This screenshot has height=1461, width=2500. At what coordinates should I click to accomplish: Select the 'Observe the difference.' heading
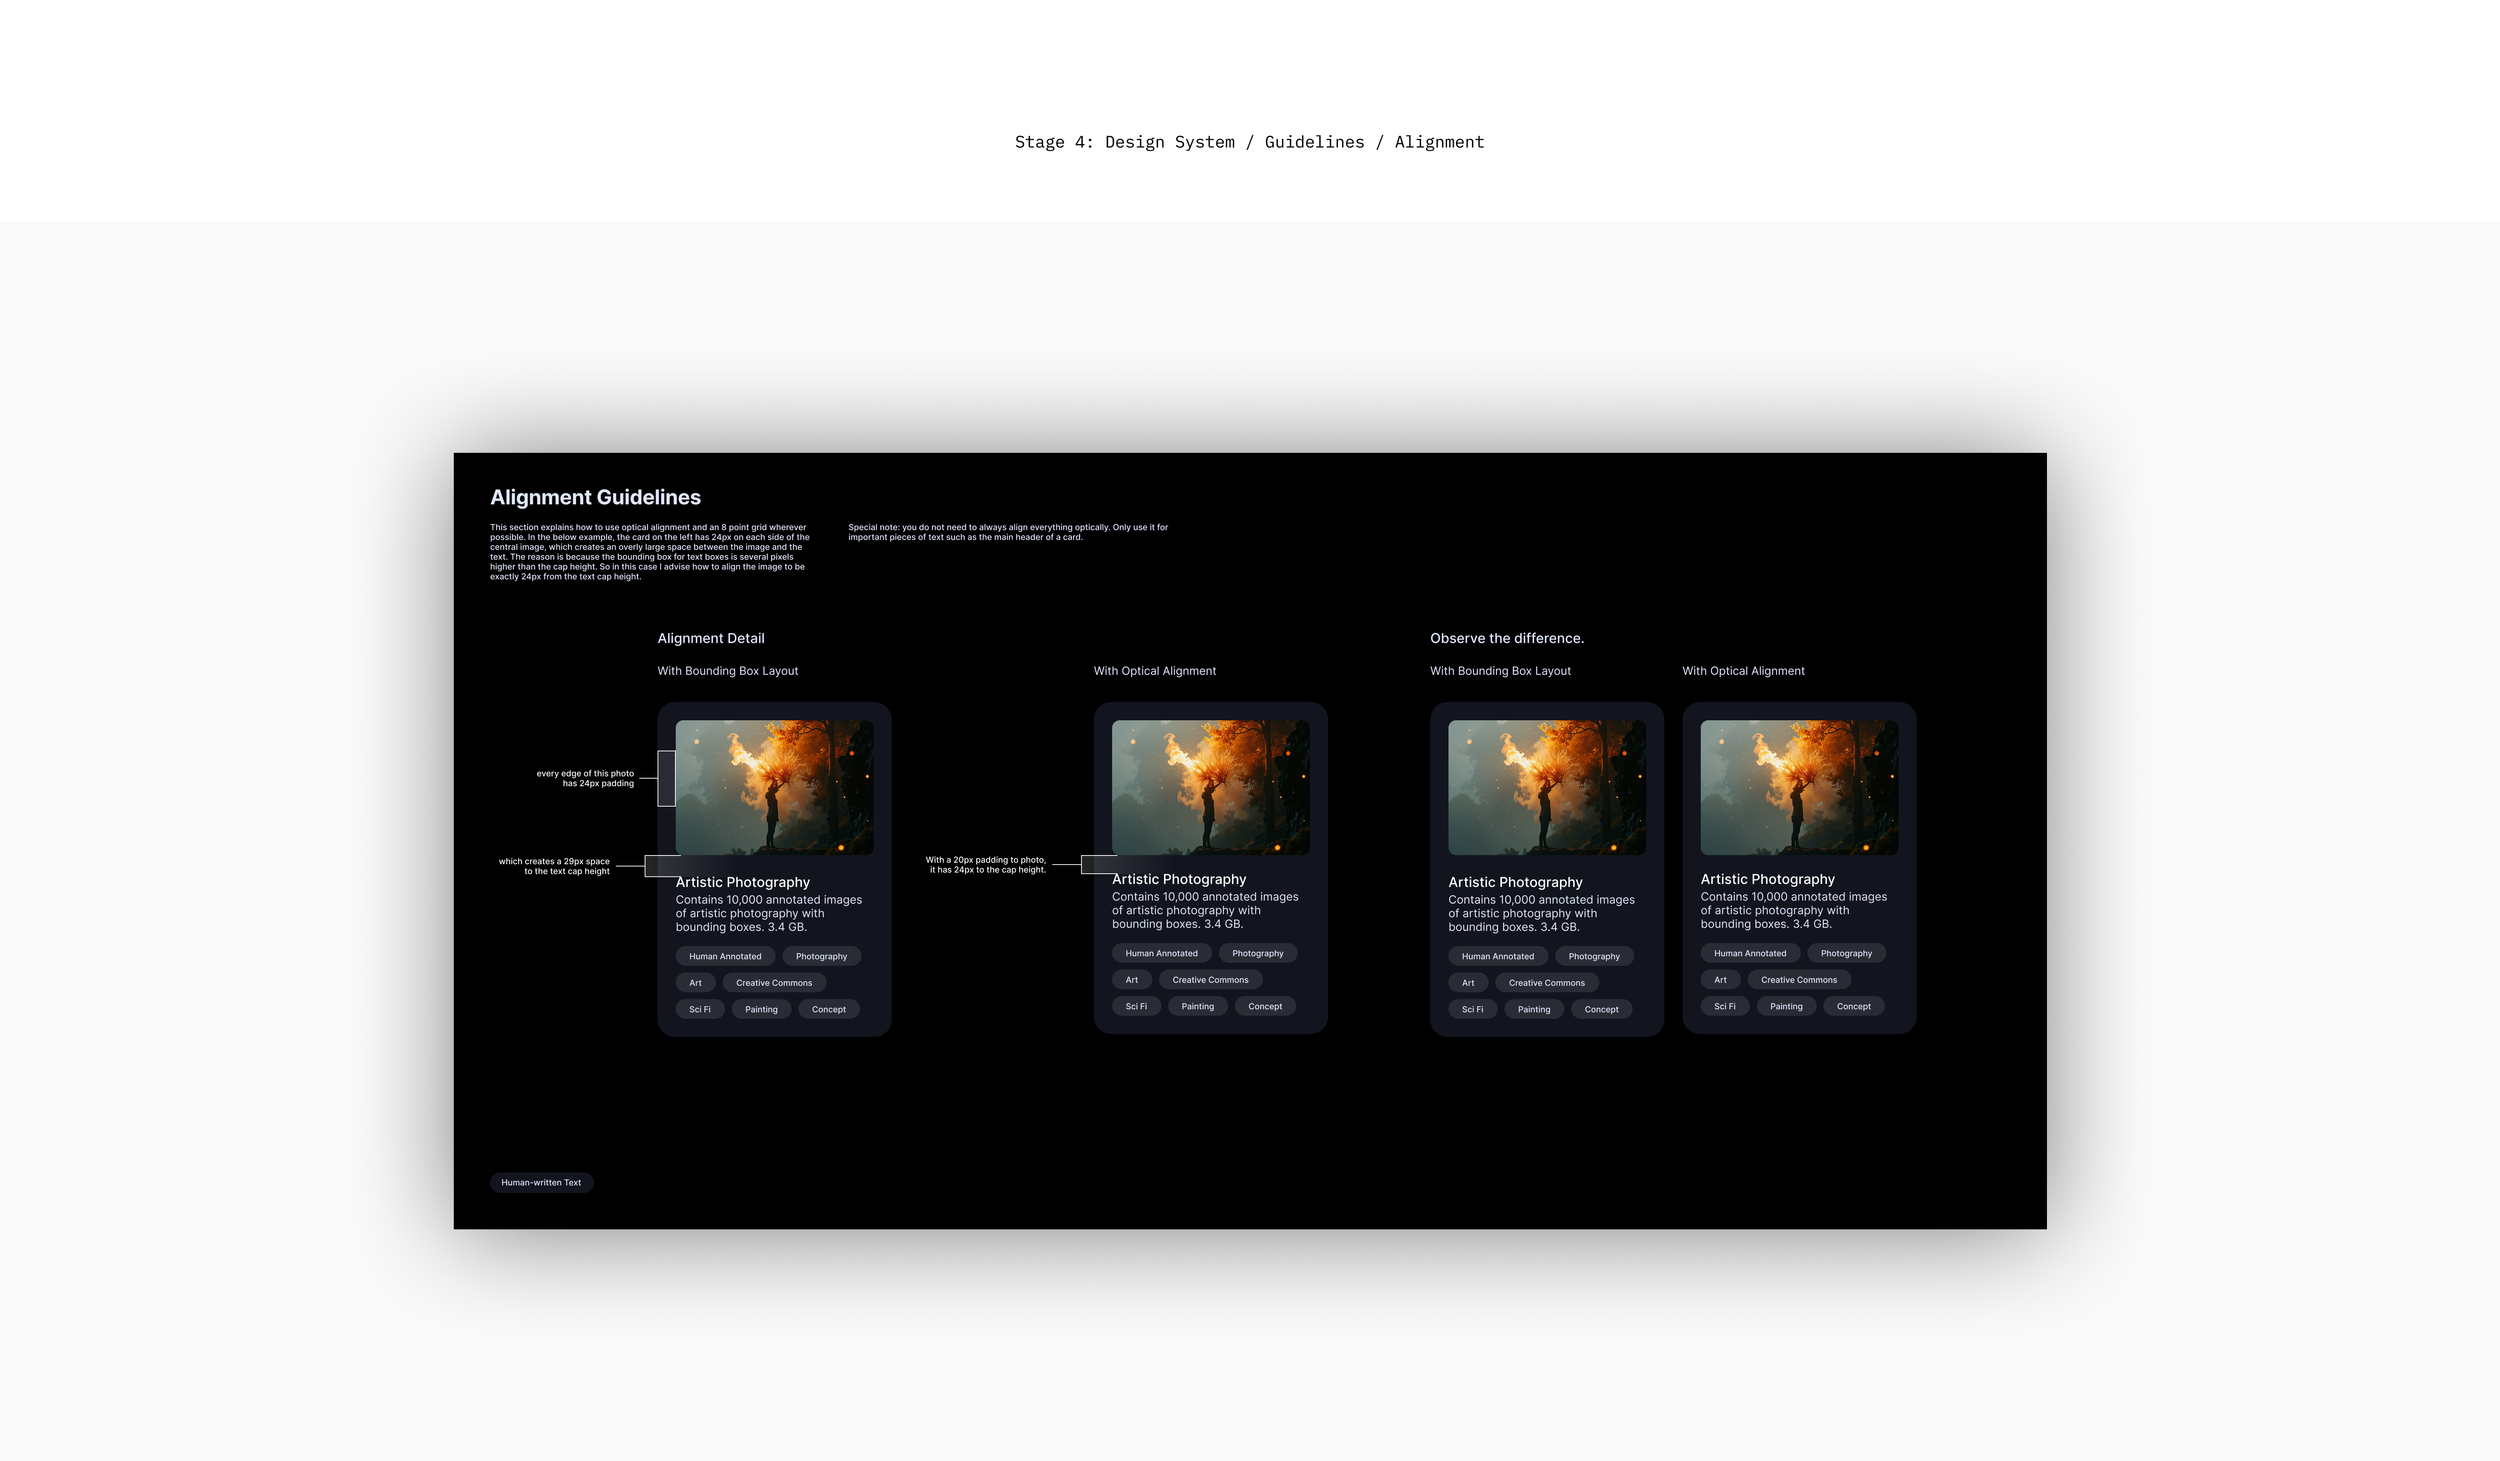(x=1506, y=638)
